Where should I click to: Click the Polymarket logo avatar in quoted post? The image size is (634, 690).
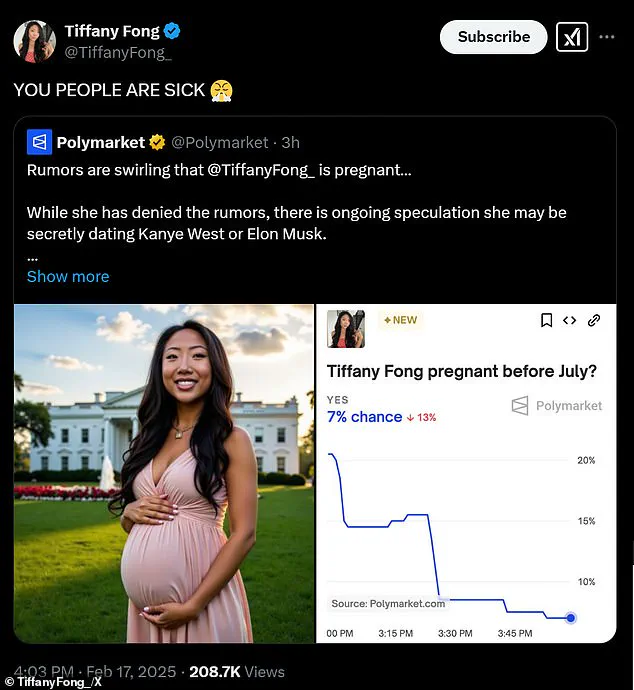(40, 142)
